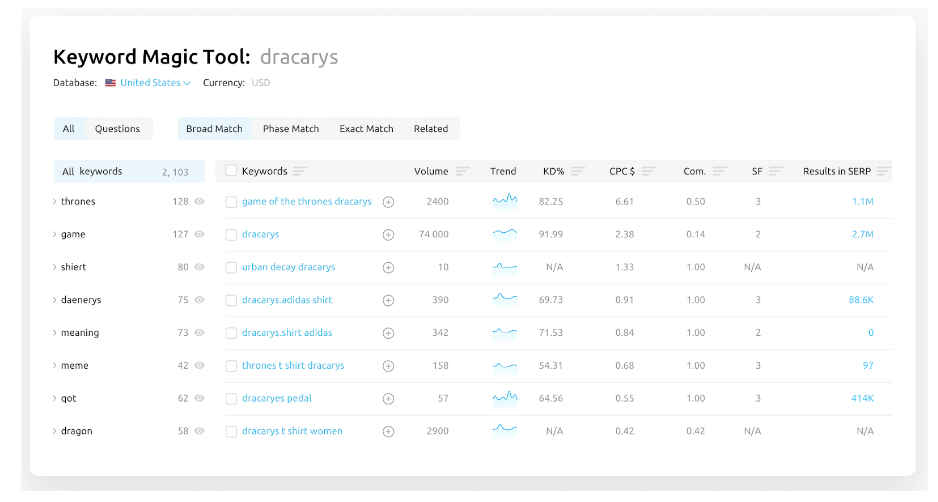Check the select-all Keywords header checkbox
The width and height of the screenshot is (938, 502).
point(232,171)
